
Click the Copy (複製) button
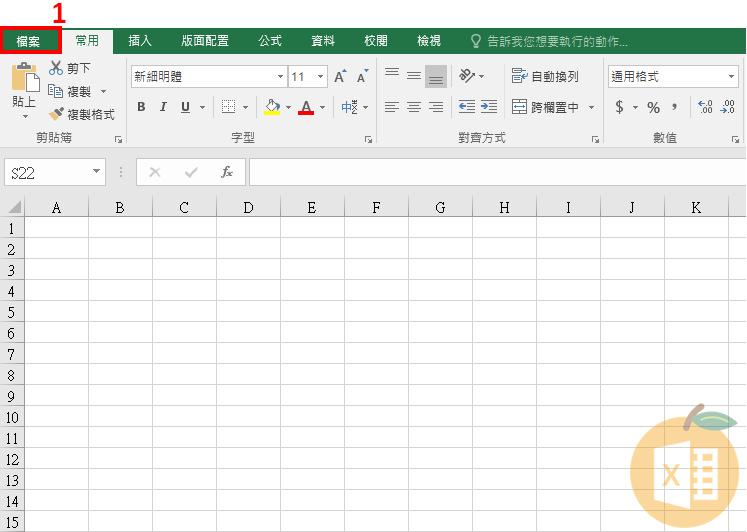tap(71, 91)
